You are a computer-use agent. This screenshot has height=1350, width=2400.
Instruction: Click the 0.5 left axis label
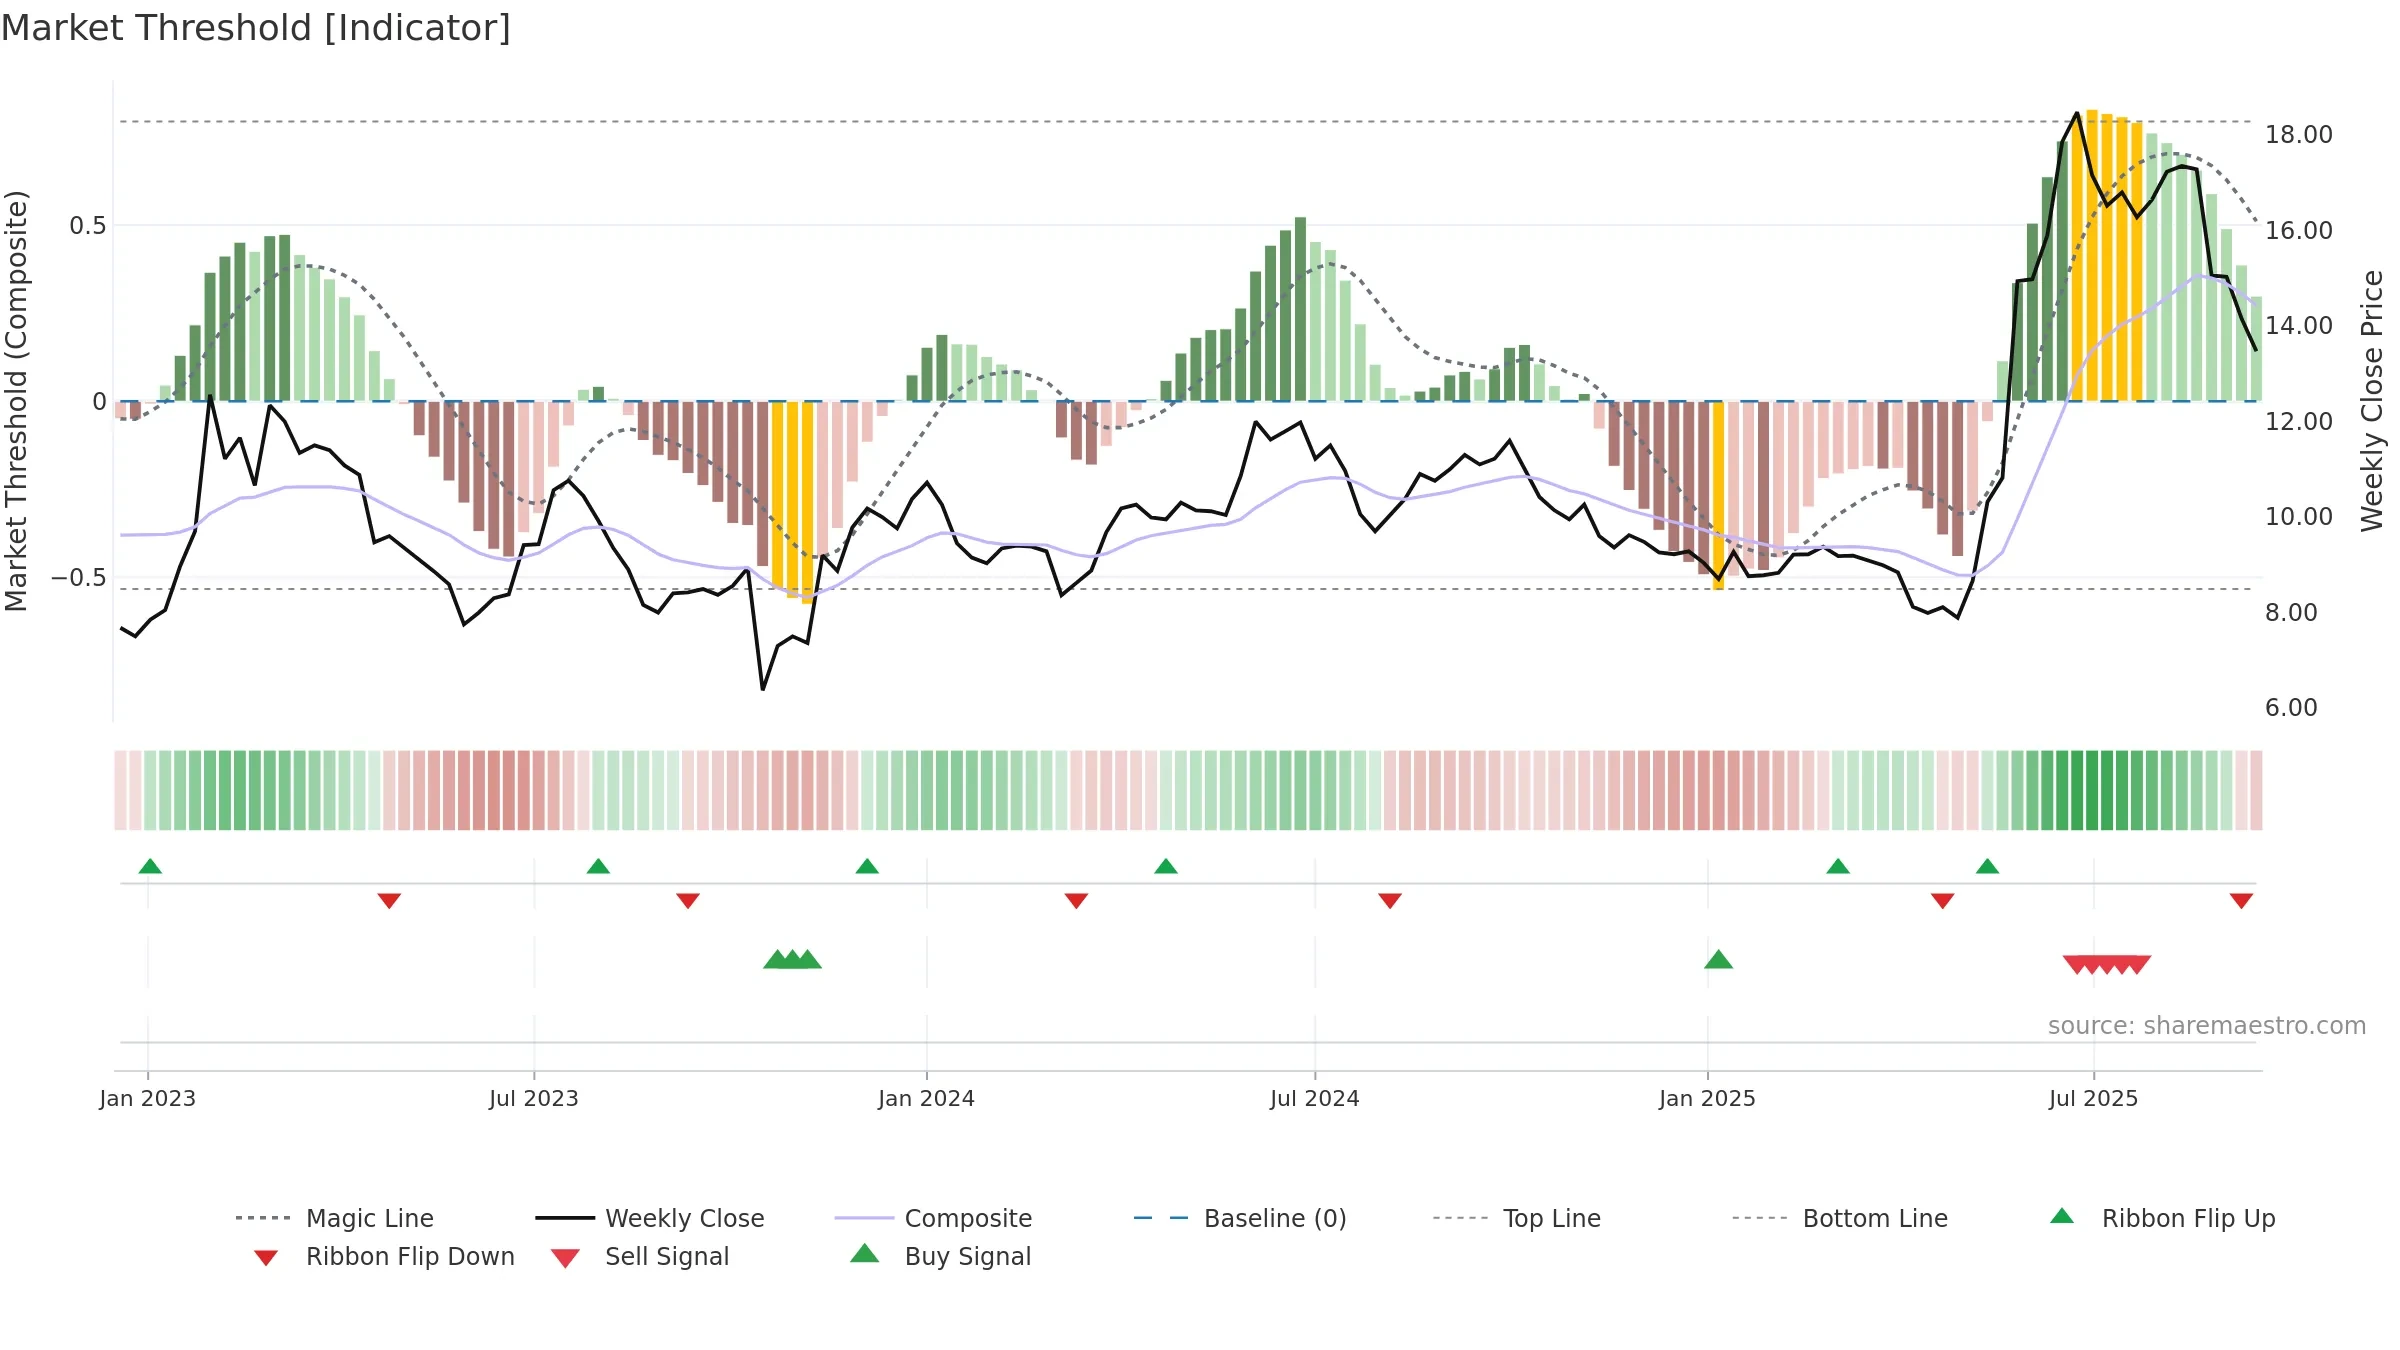(x=88, y=226)
